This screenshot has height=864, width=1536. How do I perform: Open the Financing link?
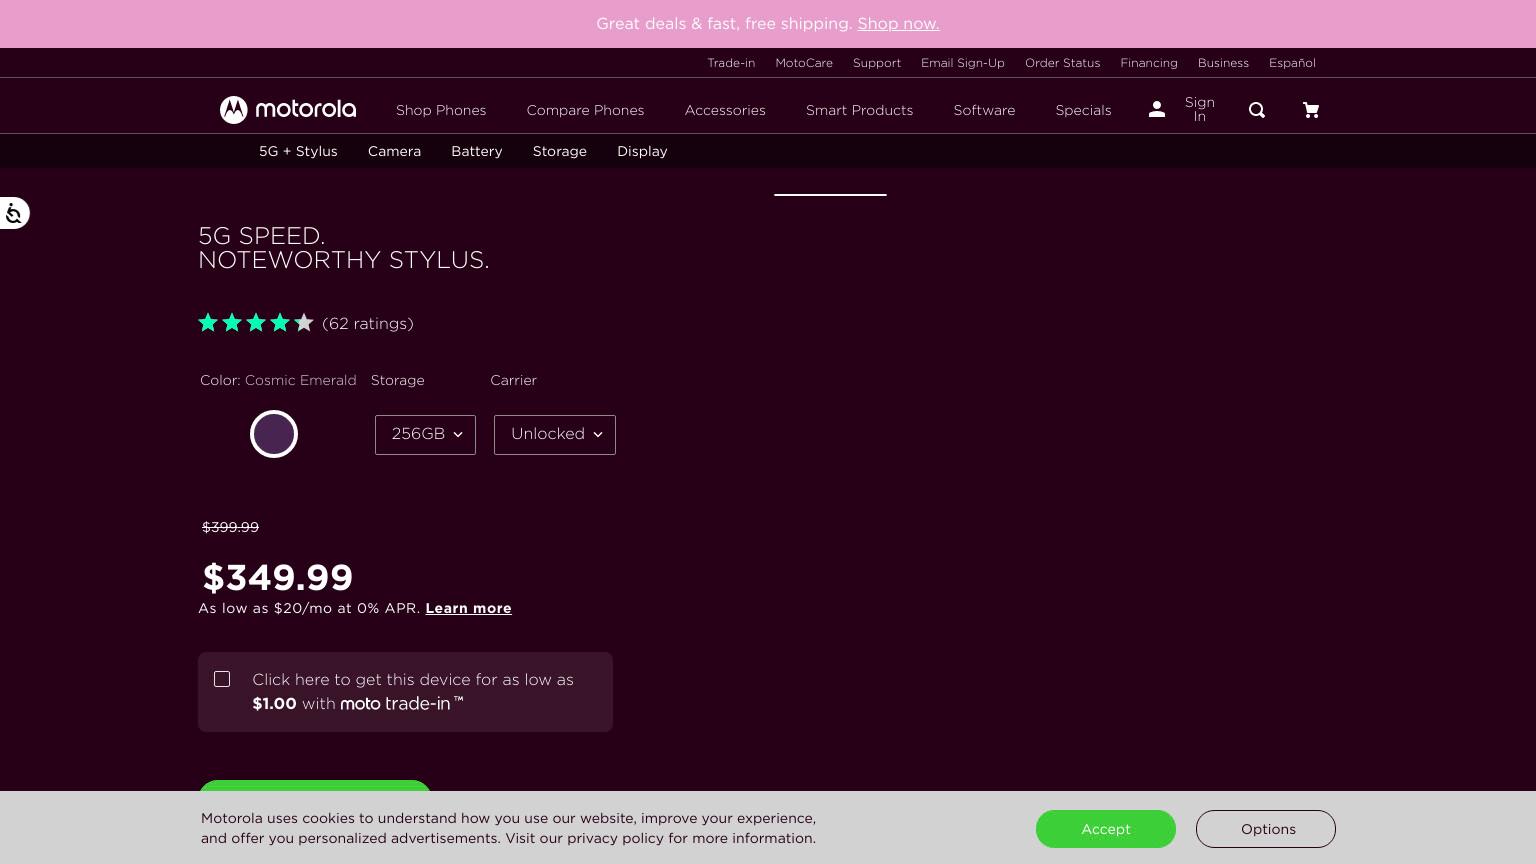[x=1149, y=62]
